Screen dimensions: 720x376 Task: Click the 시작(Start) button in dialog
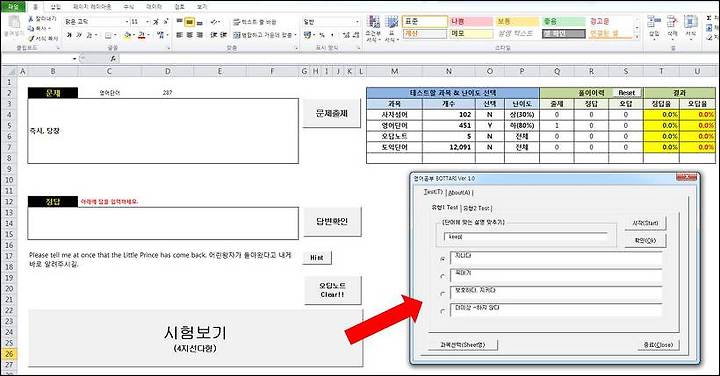click(x=645, y=223)
